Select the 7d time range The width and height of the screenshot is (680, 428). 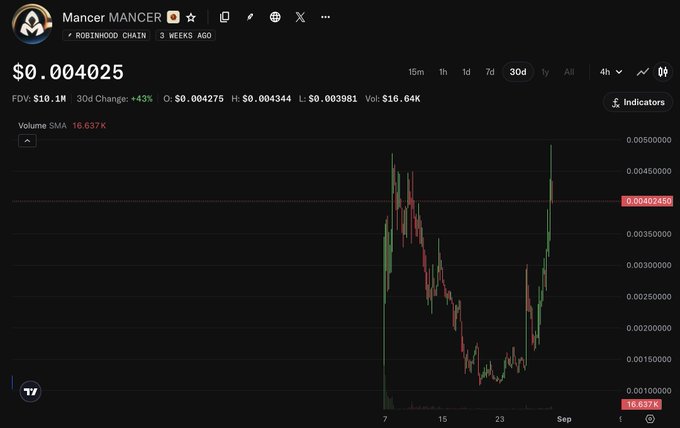pyautogui.click(x=490, y=72)
